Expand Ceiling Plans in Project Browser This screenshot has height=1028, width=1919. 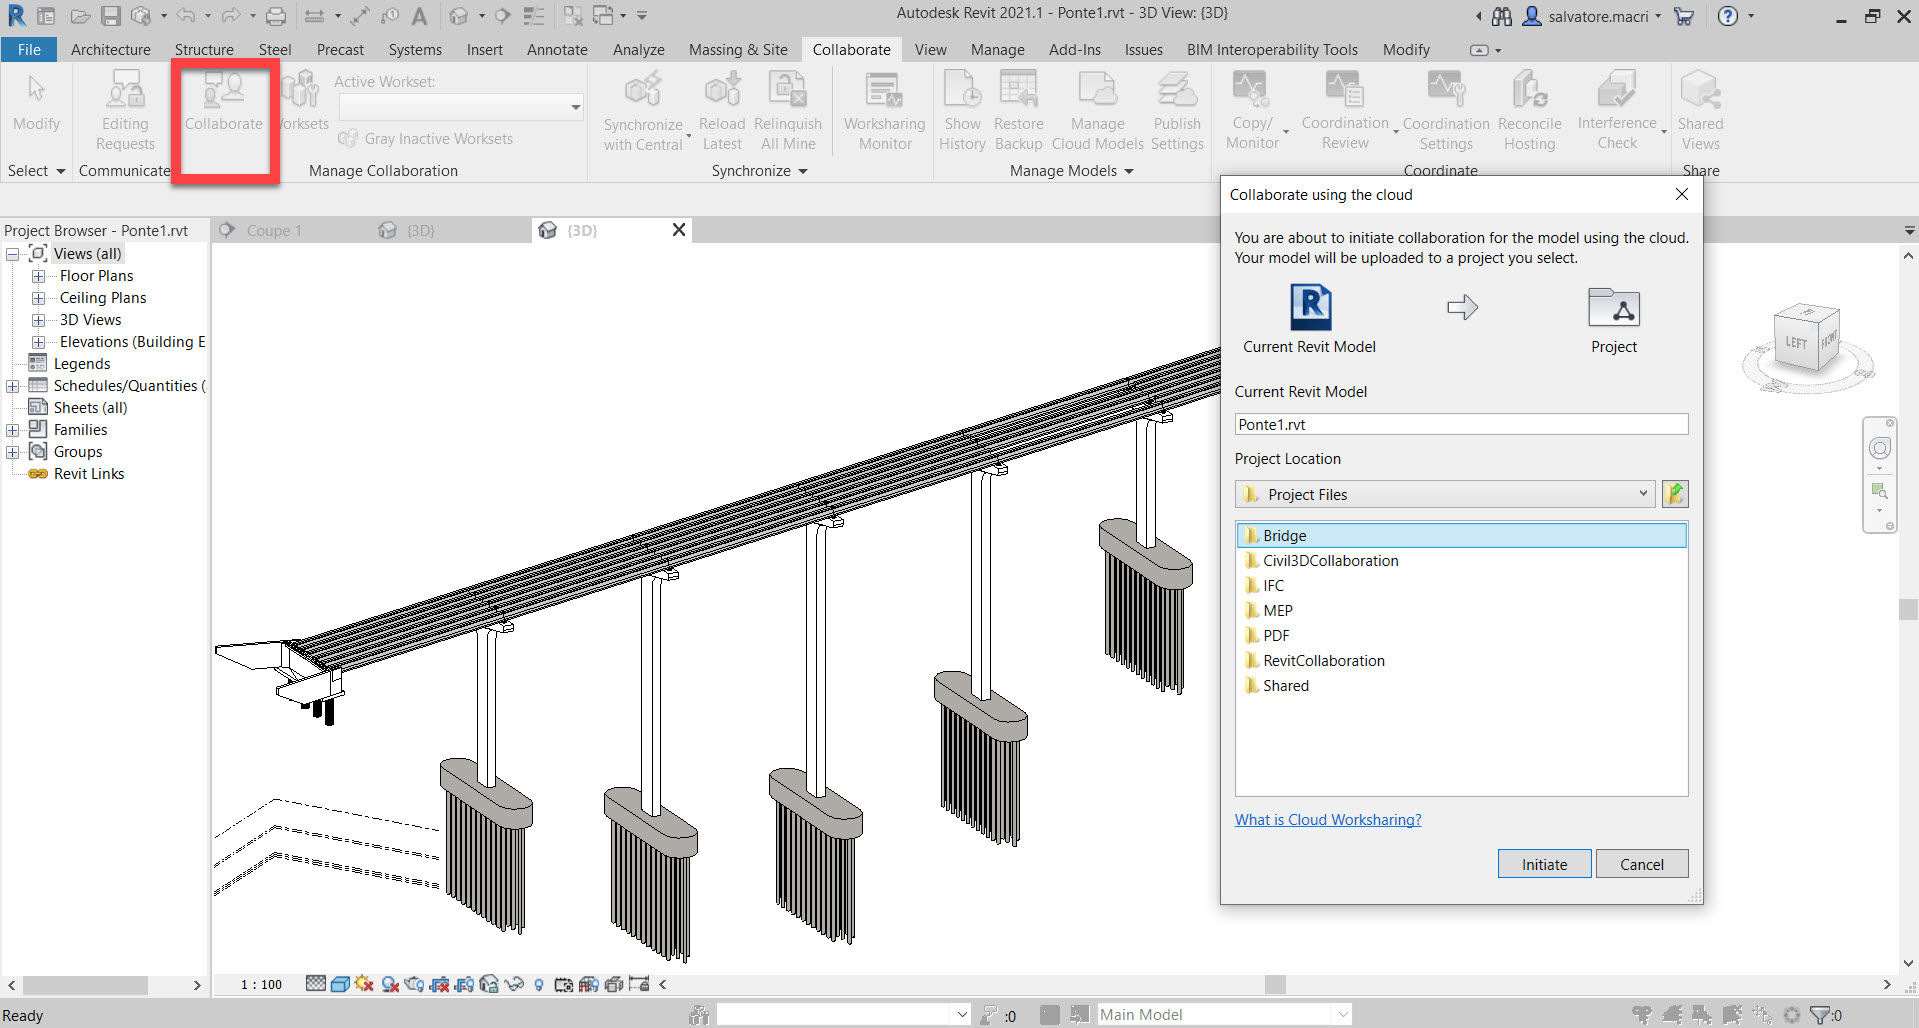pyautogui.click(x=38, y=298)
